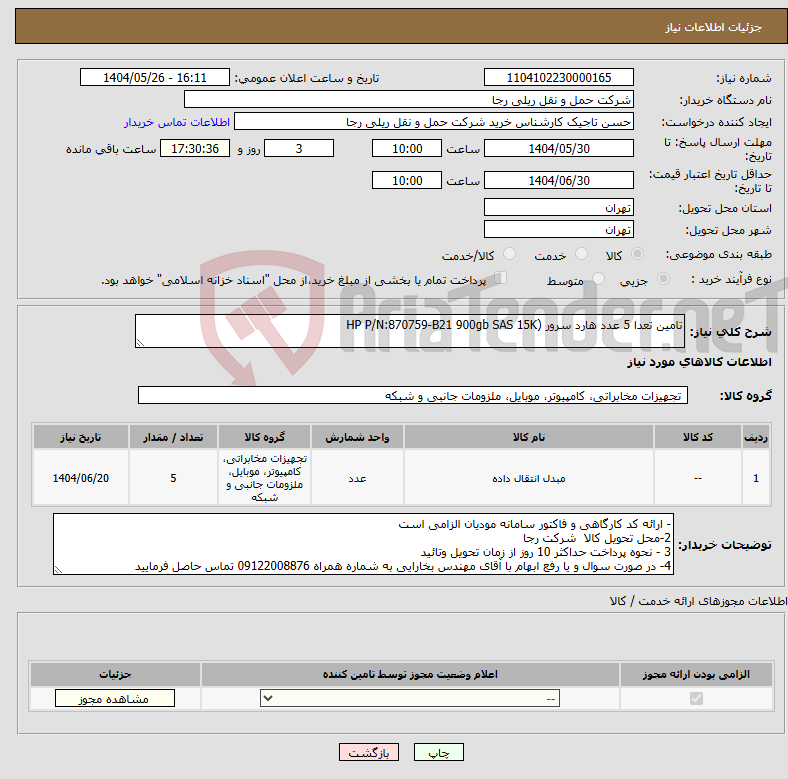The width and height of the screenshot is (788, 779).
Task: Click the response deadline hour 10:00
Action: pos(407,148)
